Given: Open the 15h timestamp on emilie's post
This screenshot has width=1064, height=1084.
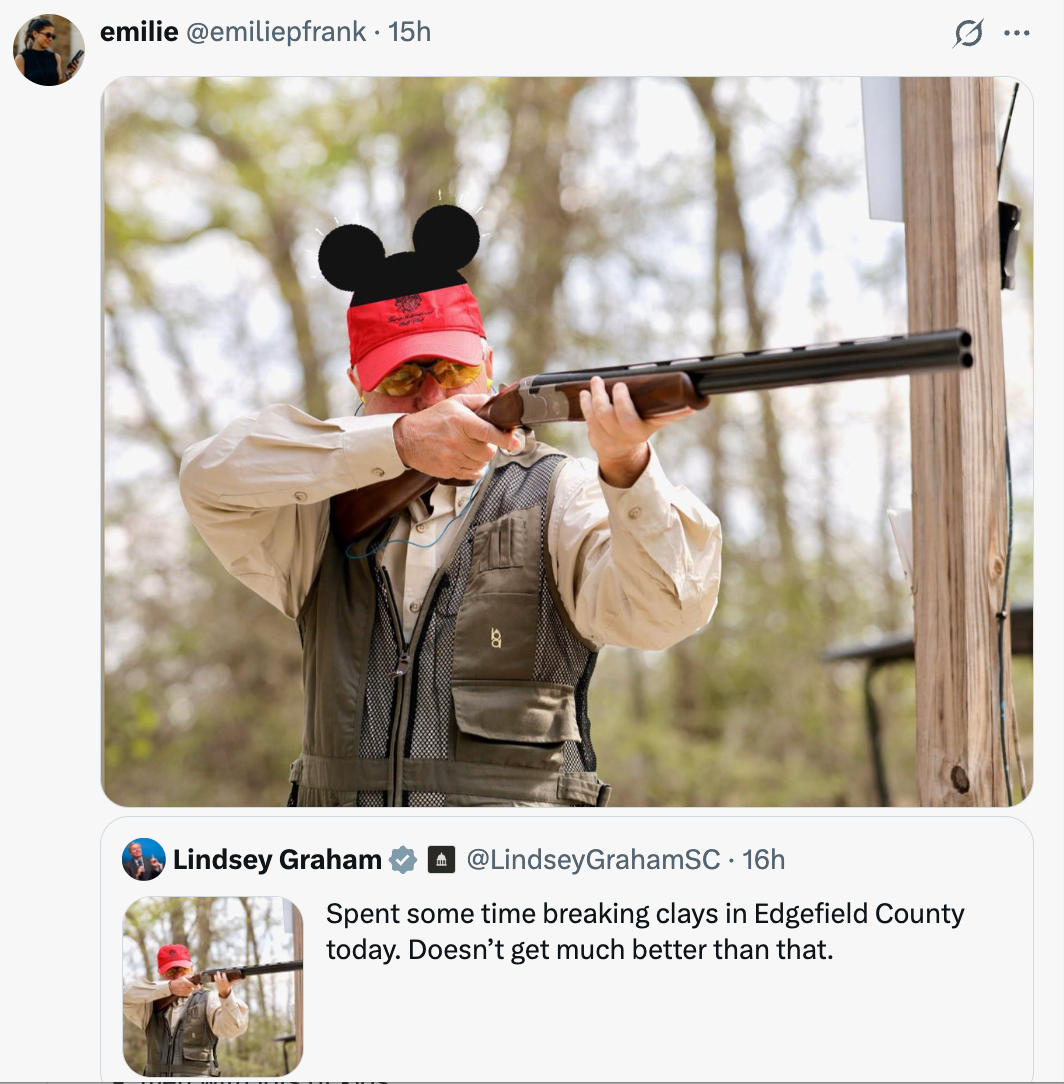Looking at the screenshot, I should (410, 31).
